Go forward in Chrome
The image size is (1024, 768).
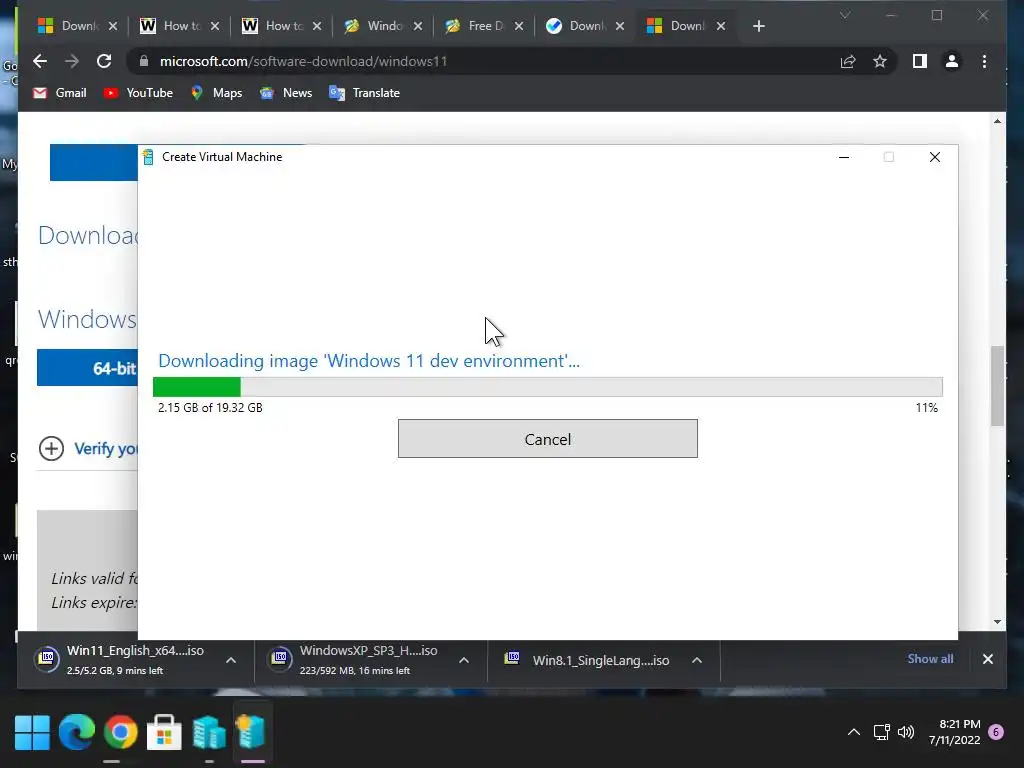click(x=72, y=61)
